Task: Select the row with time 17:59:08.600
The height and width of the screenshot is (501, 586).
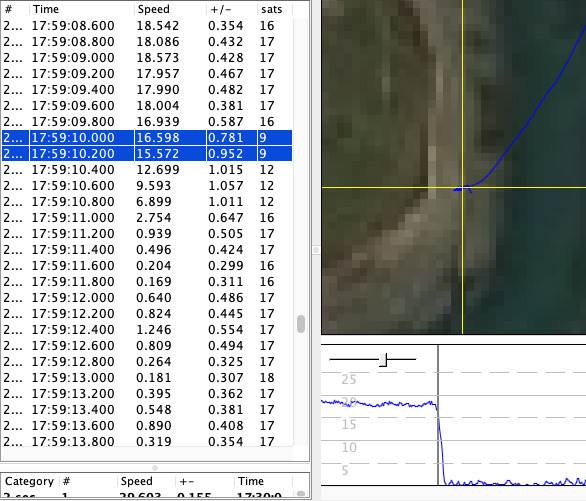Action: pyautogui.click(x=147, y=26)
